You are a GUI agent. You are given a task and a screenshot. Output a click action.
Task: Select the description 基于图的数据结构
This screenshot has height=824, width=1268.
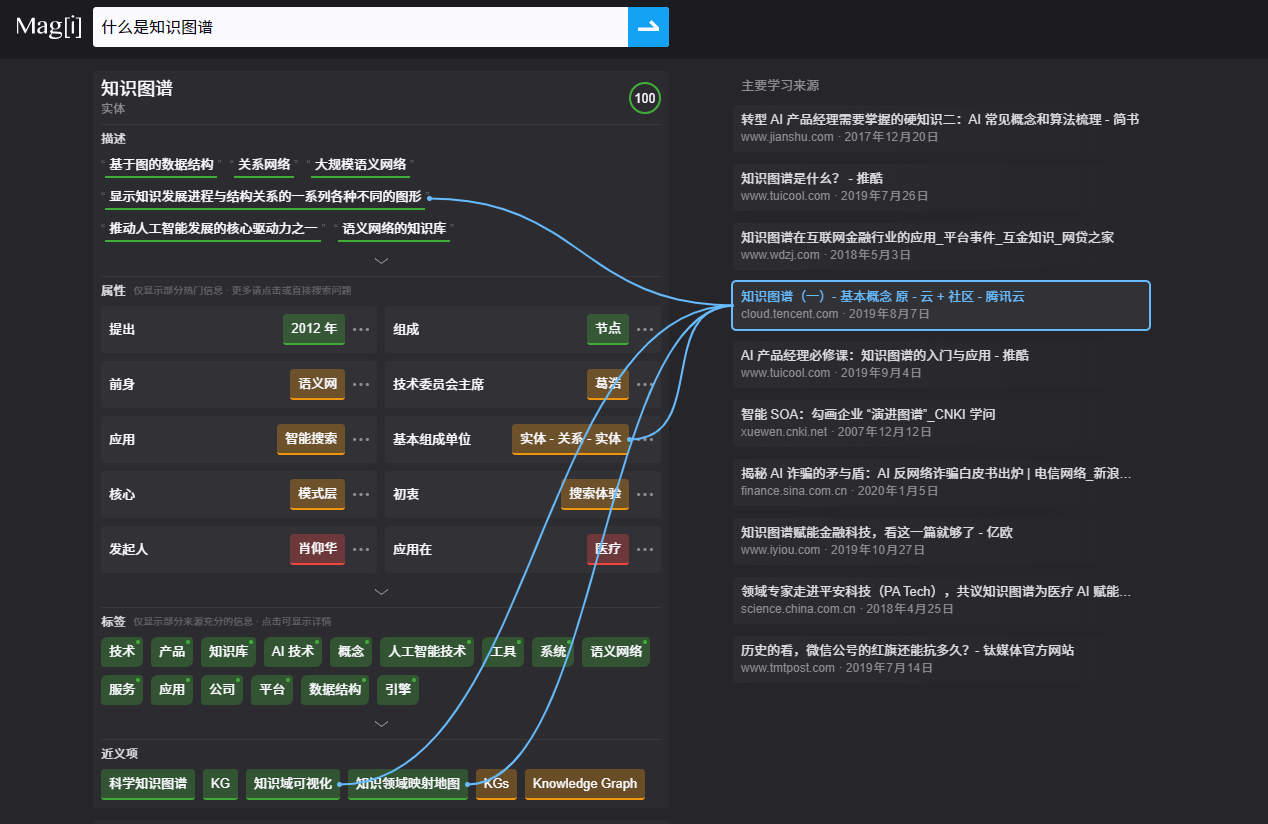[161, 165]
